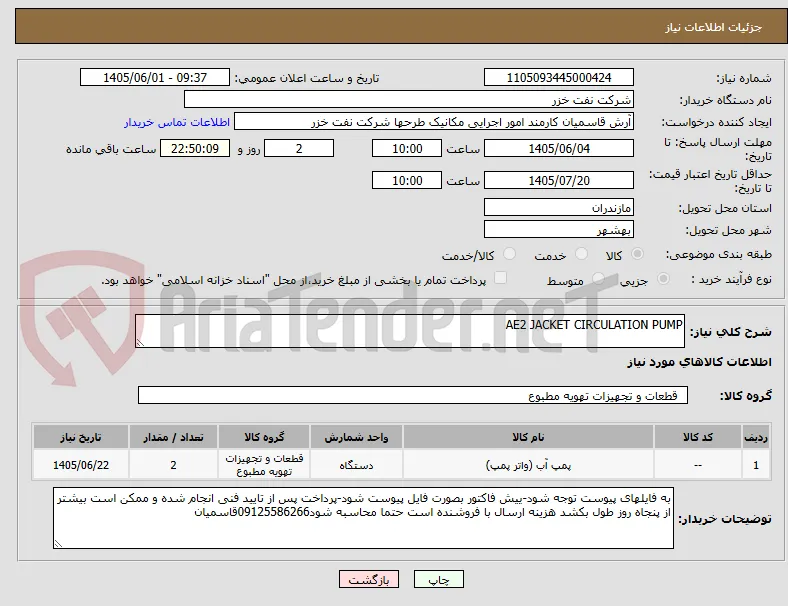788x606 pixels.
Task: Click the remaining days field showing 2
Action: (299, 148)
